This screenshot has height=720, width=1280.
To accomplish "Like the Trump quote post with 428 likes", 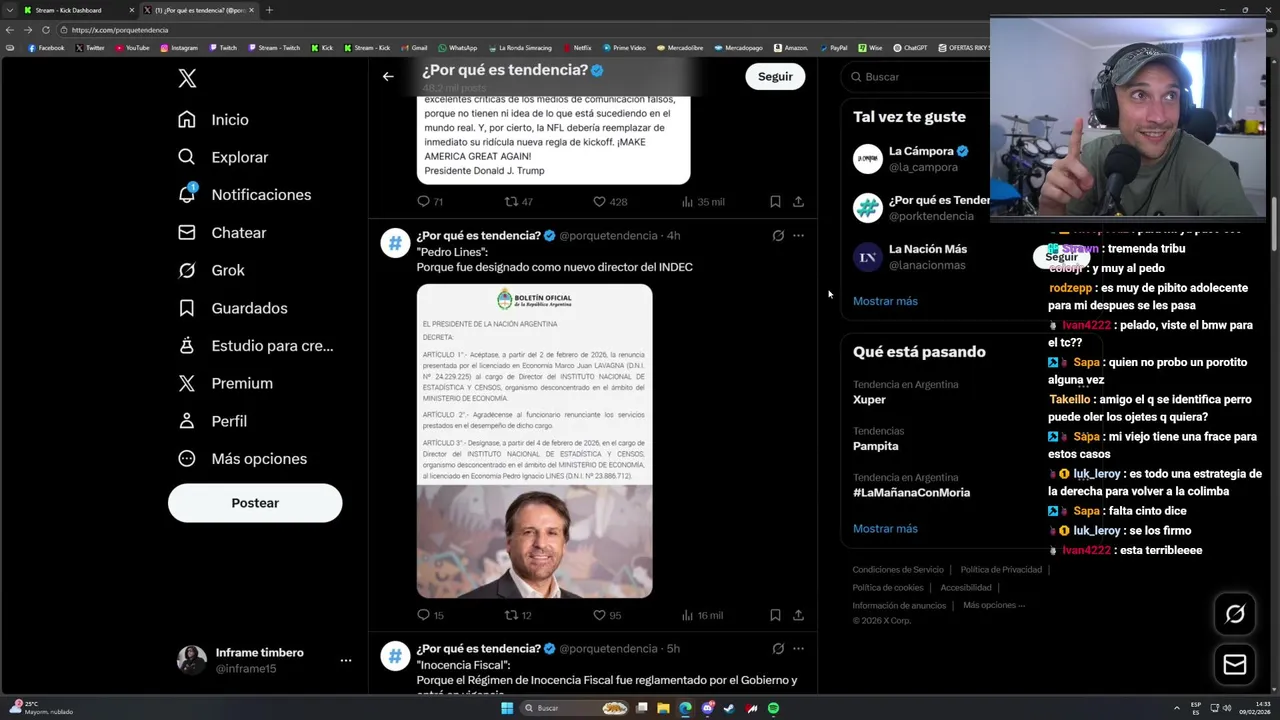I will [599, 201].
